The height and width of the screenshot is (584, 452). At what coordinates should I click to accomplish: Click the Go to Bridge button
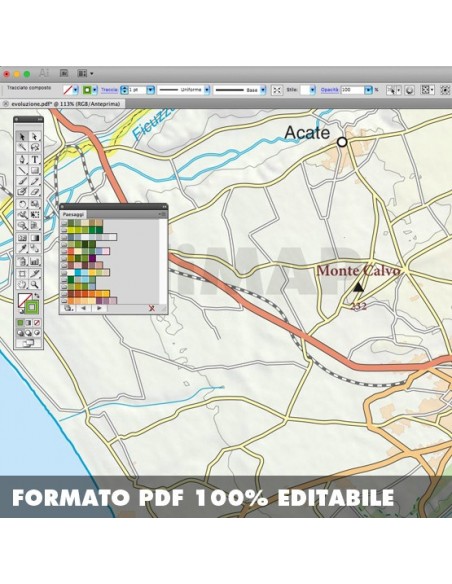tap(64, 73)
